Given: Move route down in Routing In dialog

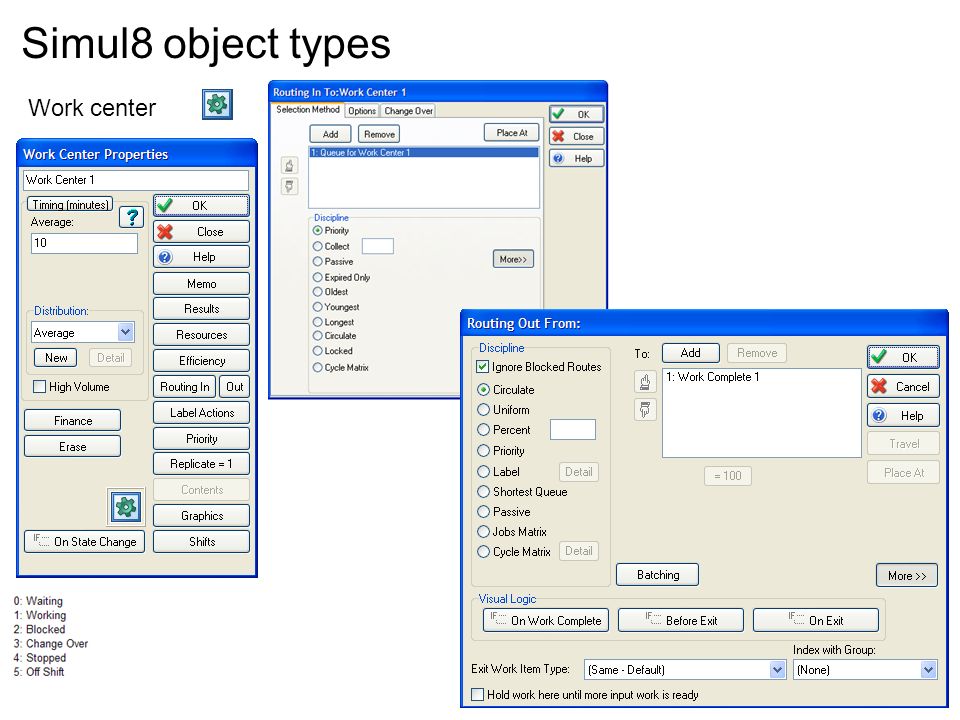Looking at the screenshot, I should tap(290, 186).
